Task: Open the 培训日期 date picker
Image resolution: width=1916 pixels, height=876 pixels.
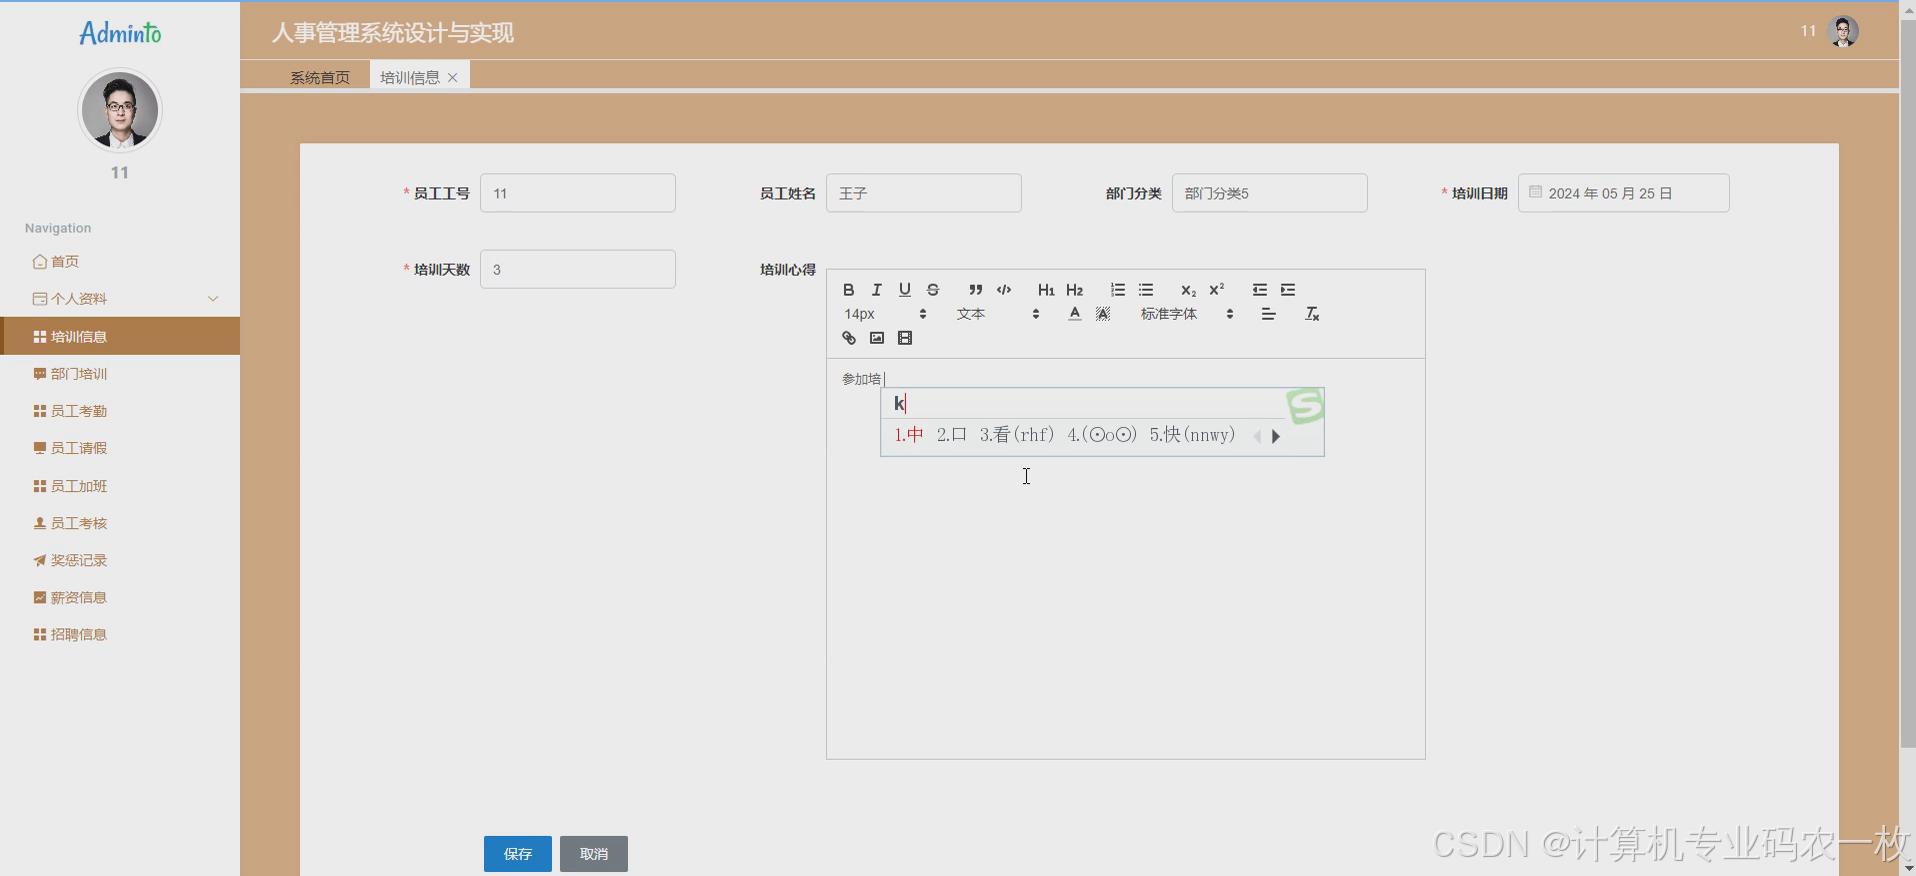Action: [x=1624, y=193]
